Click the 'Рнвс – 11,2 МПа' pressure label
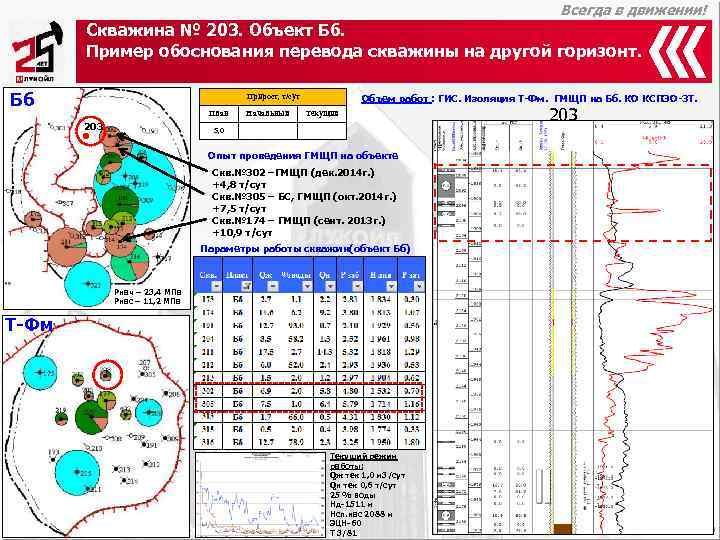 [147, 301]
